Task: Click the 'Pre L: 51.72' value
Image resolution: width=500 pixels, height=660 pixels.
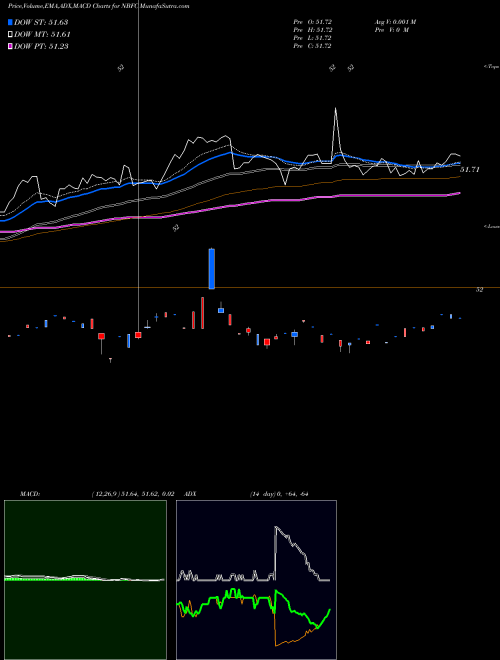Action: pyautogui.click(x=313, y=38)
